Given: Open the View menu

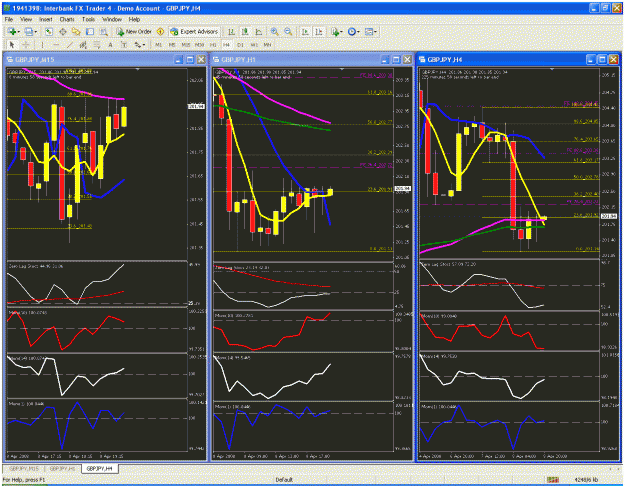Looking at the screenshot, I should [x=26, y=19].
